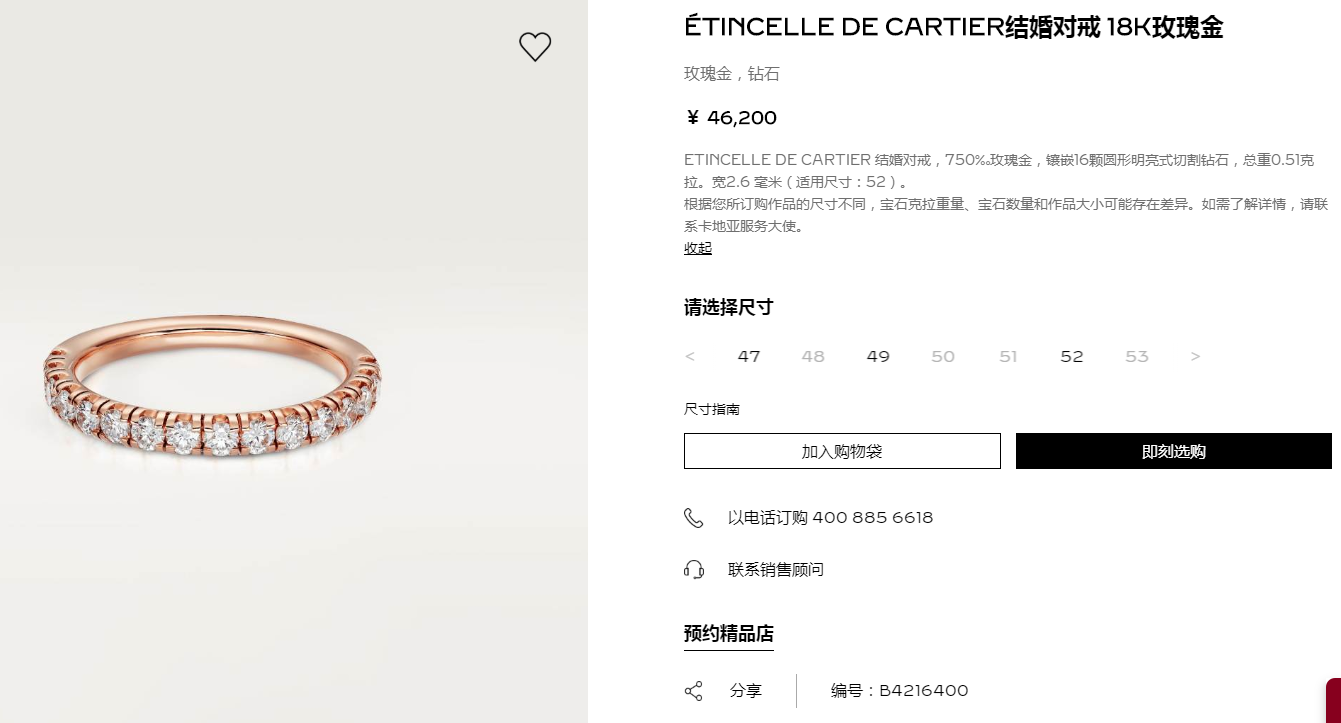
Task: Click 加入购物袋 add to bag button
Action: coord(842,451)
